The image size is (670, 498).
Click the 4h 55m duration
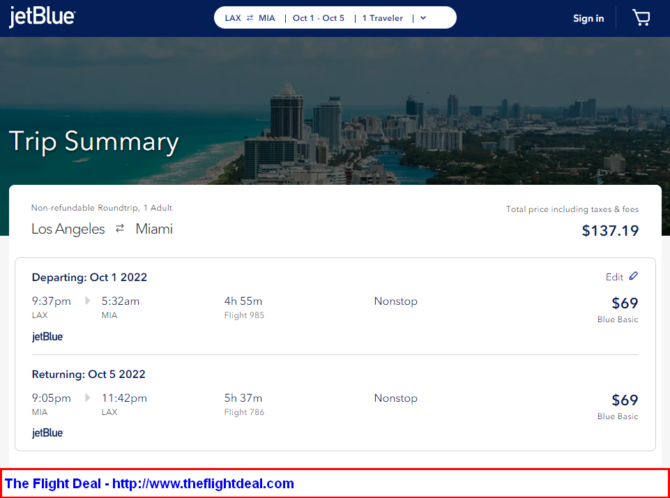(243, 301)
